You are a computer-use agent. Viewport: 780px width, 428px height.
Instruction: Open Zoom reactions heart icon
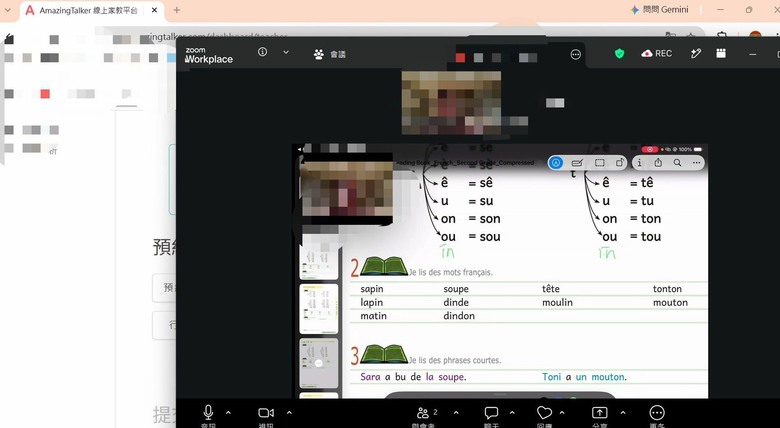[x=544, y=413]
